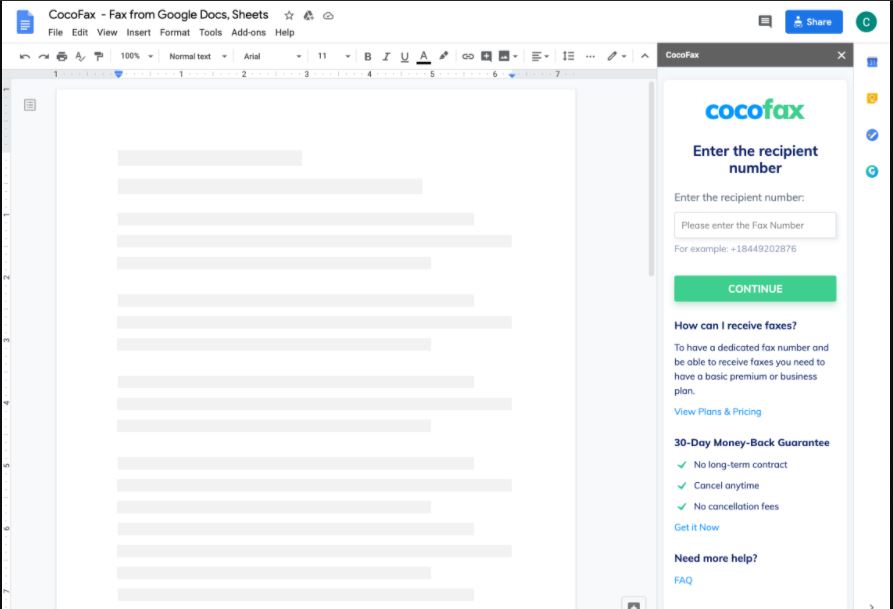Click the green CONTINUE button
The height and width of the screenshot is (609, 893).
pyautogui.click(x=755, y=289)
